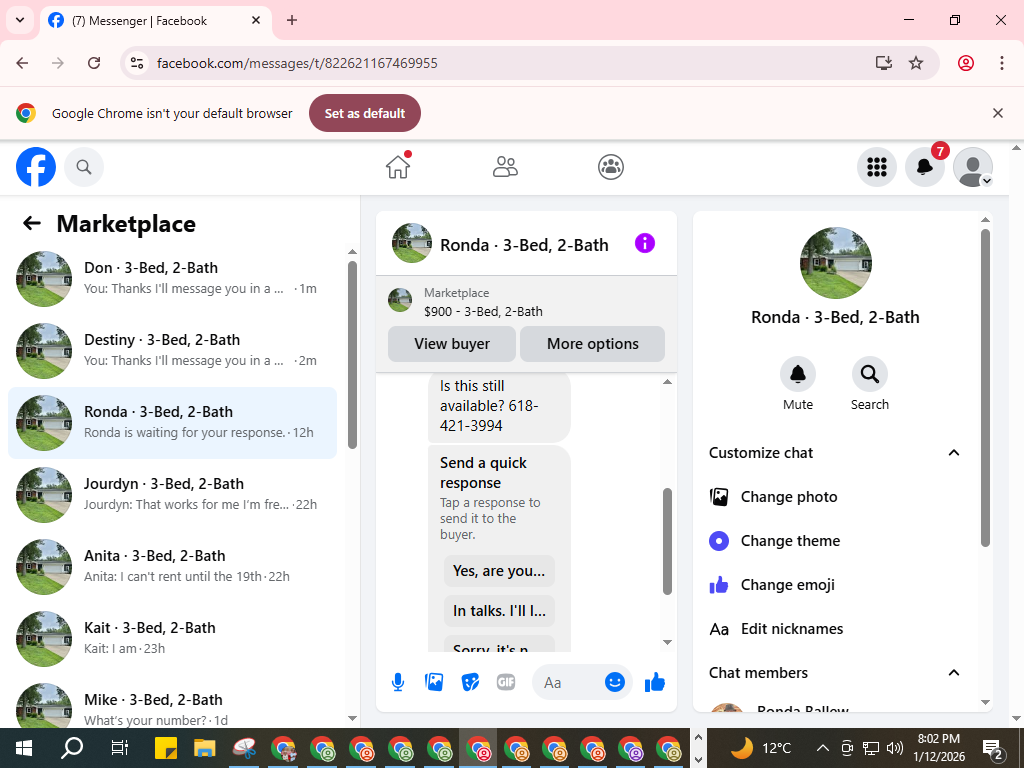Click the View buyer button
Image resolution: width=1024 pixels, height=768 pixels.
click(x=452, y=344)
